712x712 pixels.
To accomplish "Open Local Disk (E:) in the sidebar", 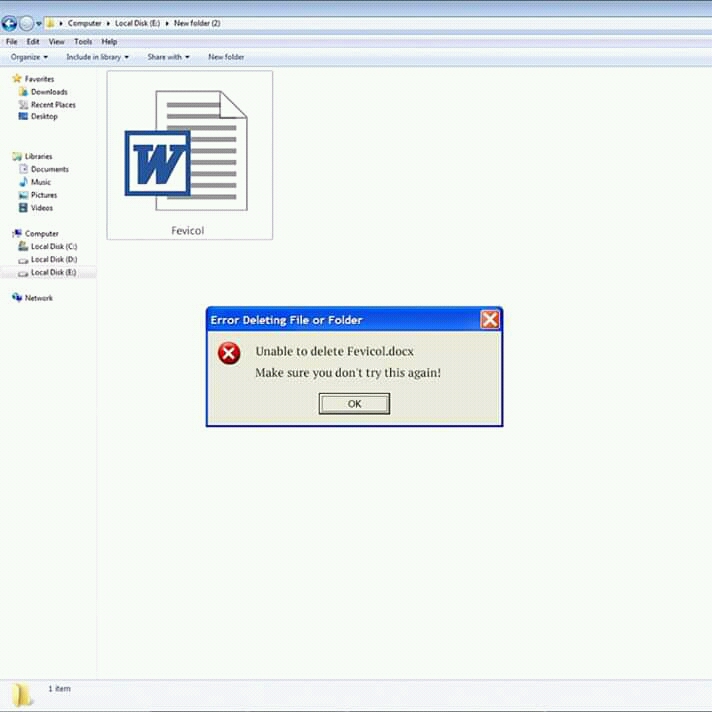I will coord(53,272).
